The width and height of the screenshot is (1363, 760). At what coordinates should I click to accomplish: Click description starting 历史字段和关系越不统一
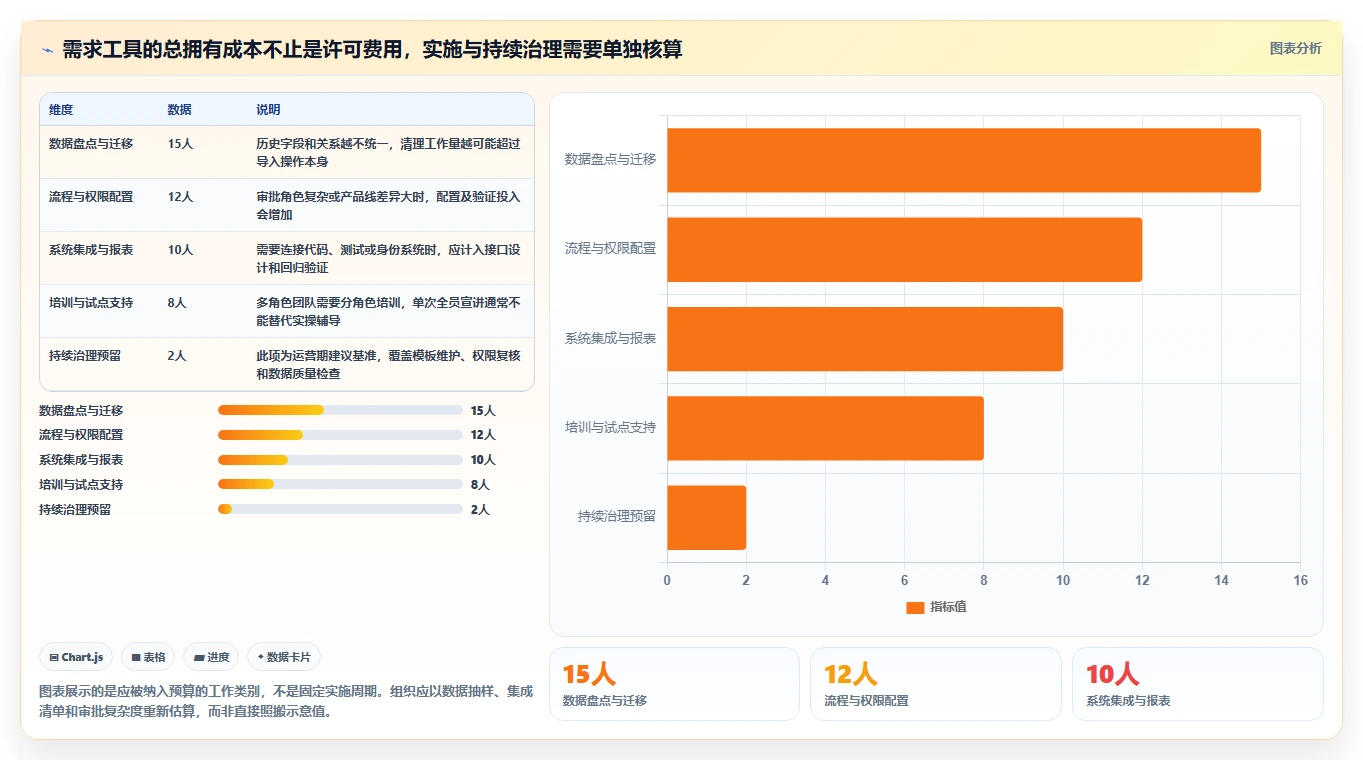coord(388,153)
